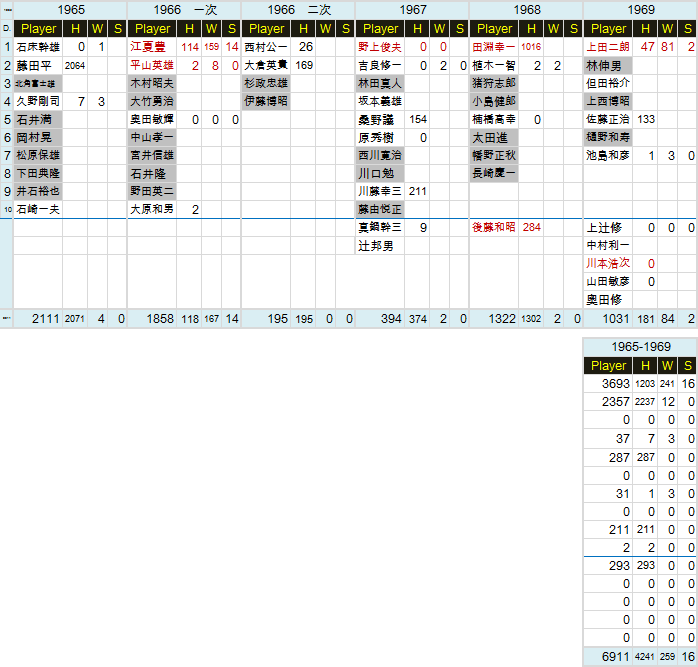Click player 植木一智 in the 1968 column
Image resolution: width=698 pixels, height=667 pixels.
(494, 65)
